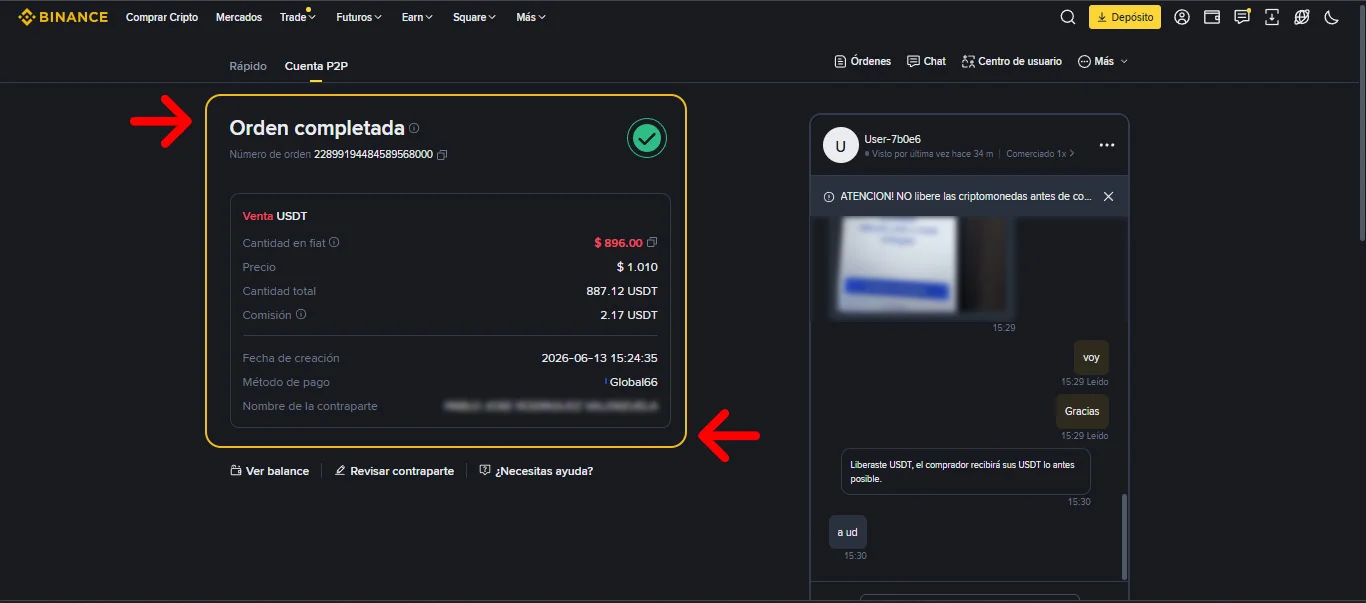Open the language globe icon

(1302, 17)
